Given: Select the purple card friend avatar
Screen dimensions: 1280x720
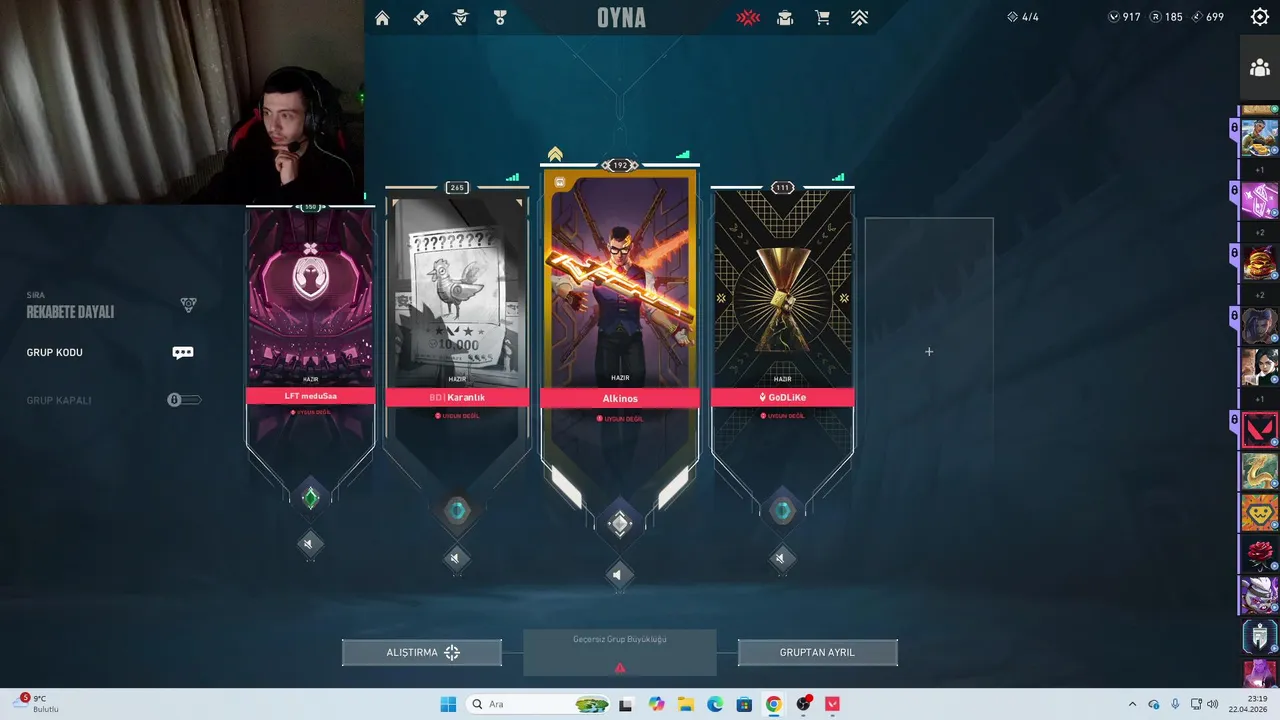Looking at the screenshot, I should (1260, 200).
